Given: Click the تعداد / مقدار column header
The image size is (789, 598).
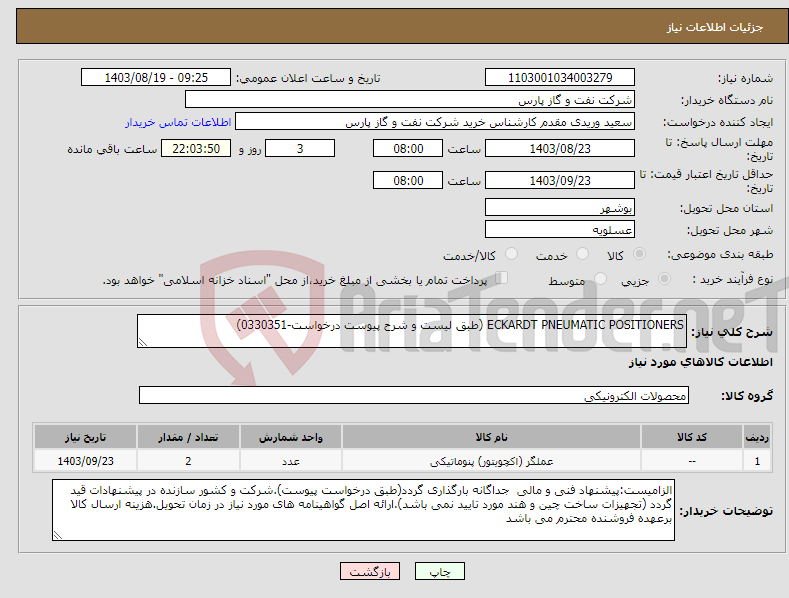Looking at the screenshot, I should point(188,437).
